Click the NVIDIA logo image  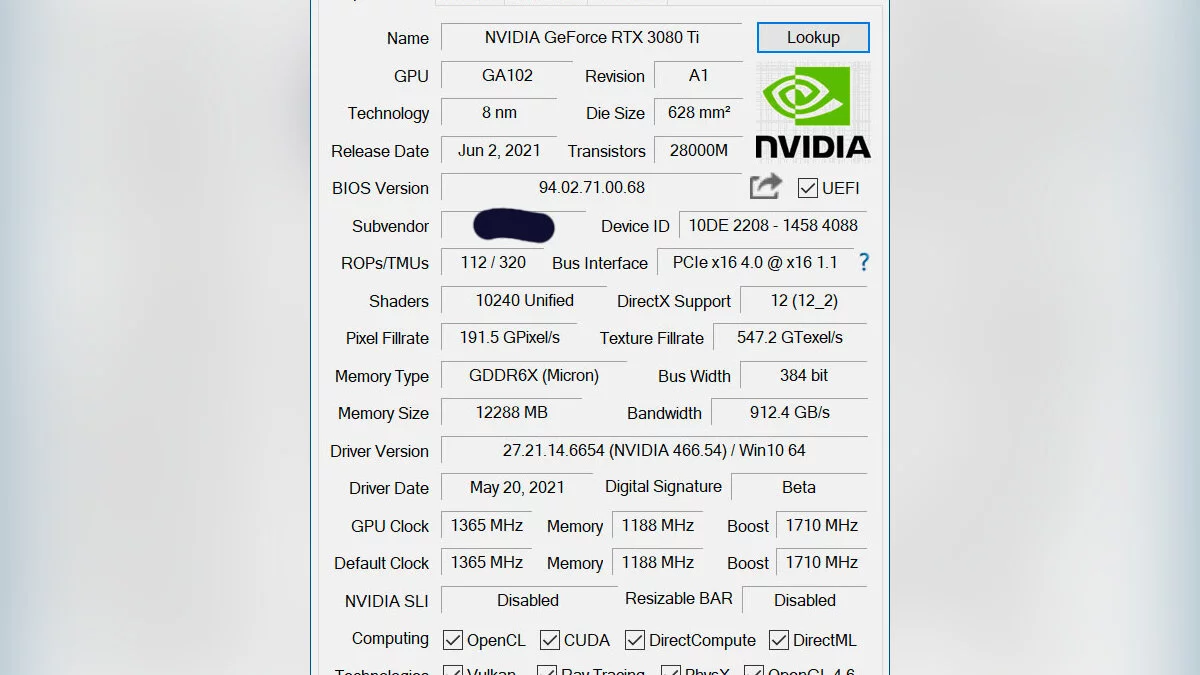coord(813,111)
